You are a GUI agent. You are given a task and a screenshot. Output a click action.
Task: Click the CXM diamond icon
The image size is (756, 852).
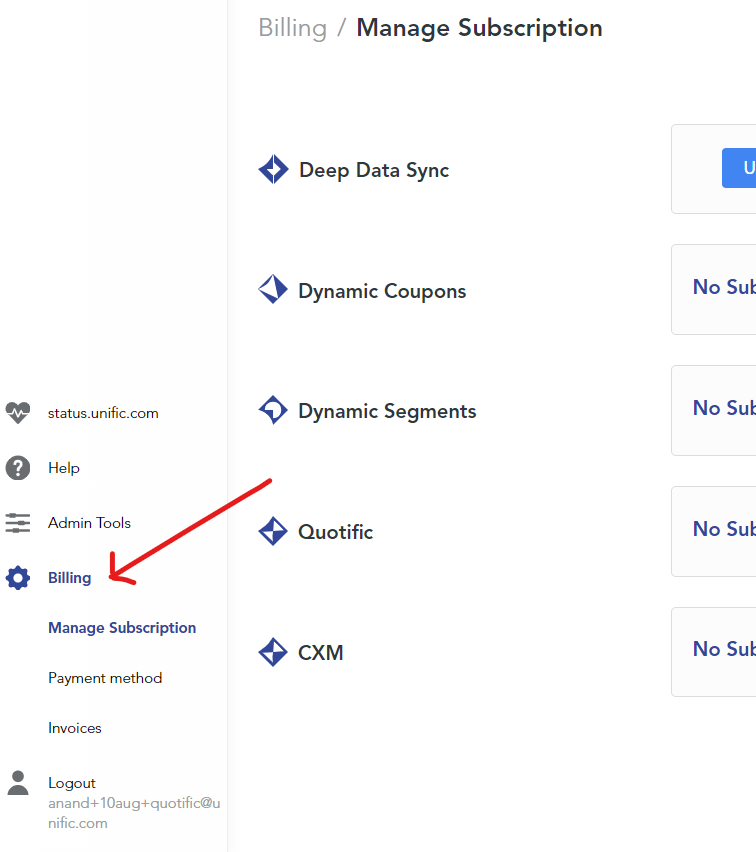273,652
